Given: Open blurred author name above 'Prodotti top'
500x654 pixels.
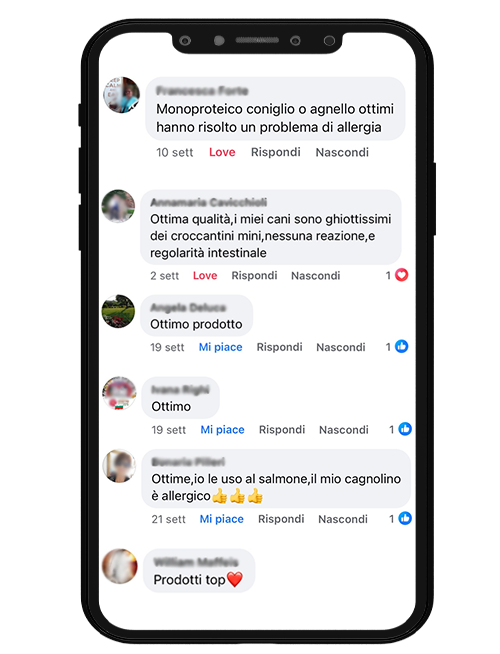Looking at the screenshot, I should [196, 562].
